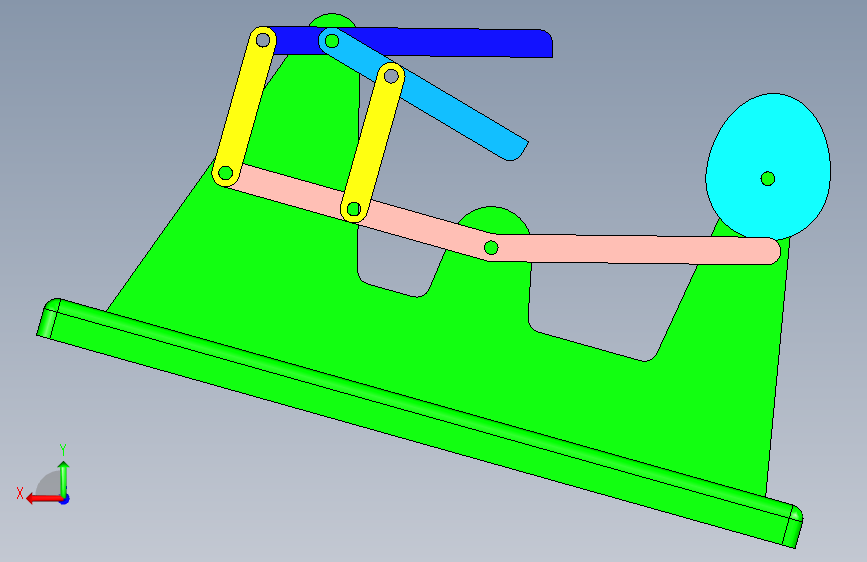Viewport: 867px width, 562px height.
Task: Click bottom pin of left yellow link
Action: point(226,173)
